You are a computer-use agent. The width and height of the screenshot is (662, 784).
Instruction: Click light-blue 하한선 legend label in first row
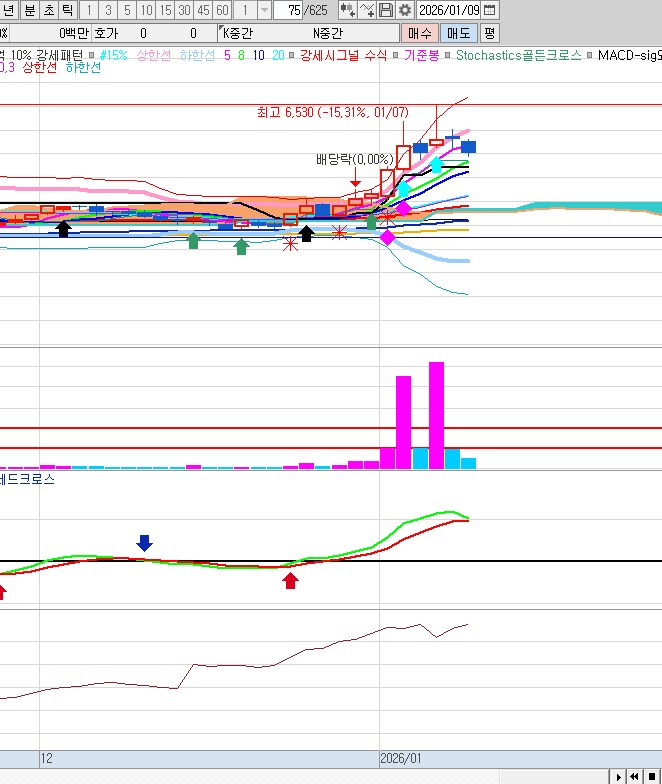pos(197,55)
